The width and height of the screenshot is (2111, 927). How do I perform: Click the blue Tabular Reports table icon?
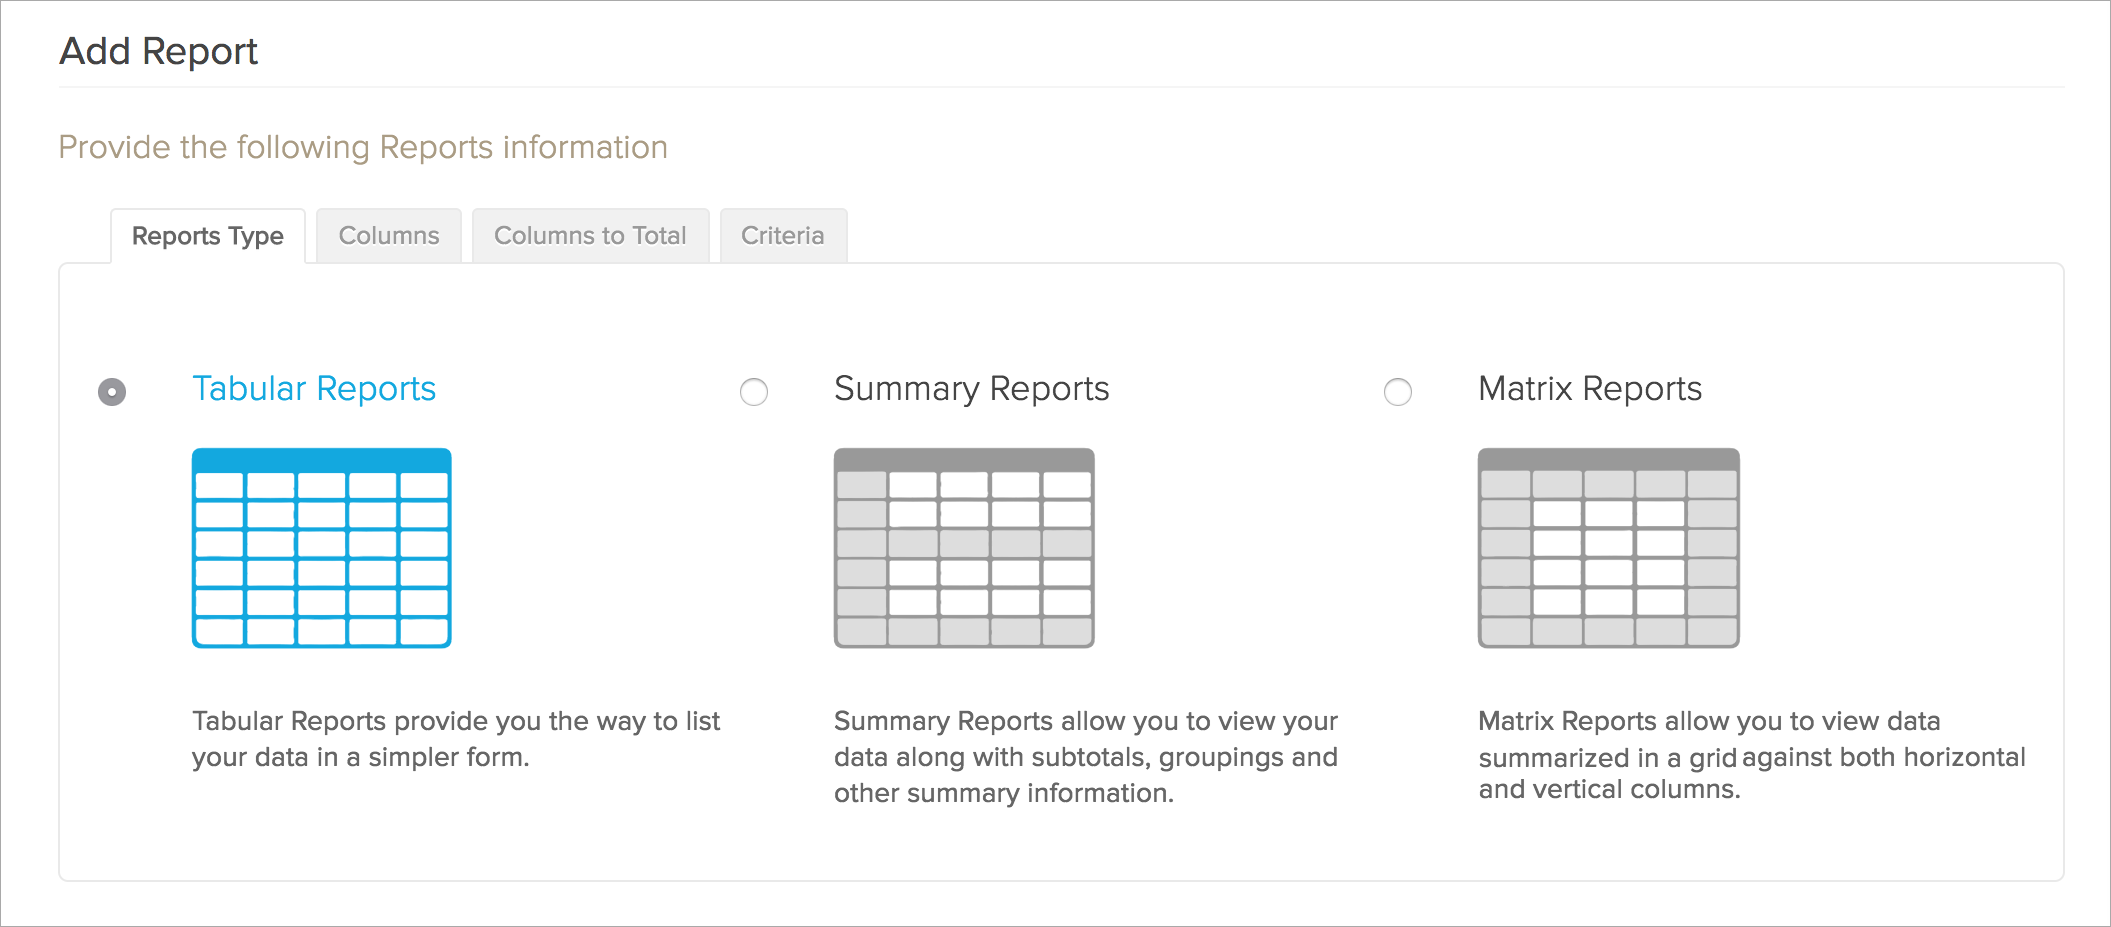pyautogui.click(x=321, y=548)
